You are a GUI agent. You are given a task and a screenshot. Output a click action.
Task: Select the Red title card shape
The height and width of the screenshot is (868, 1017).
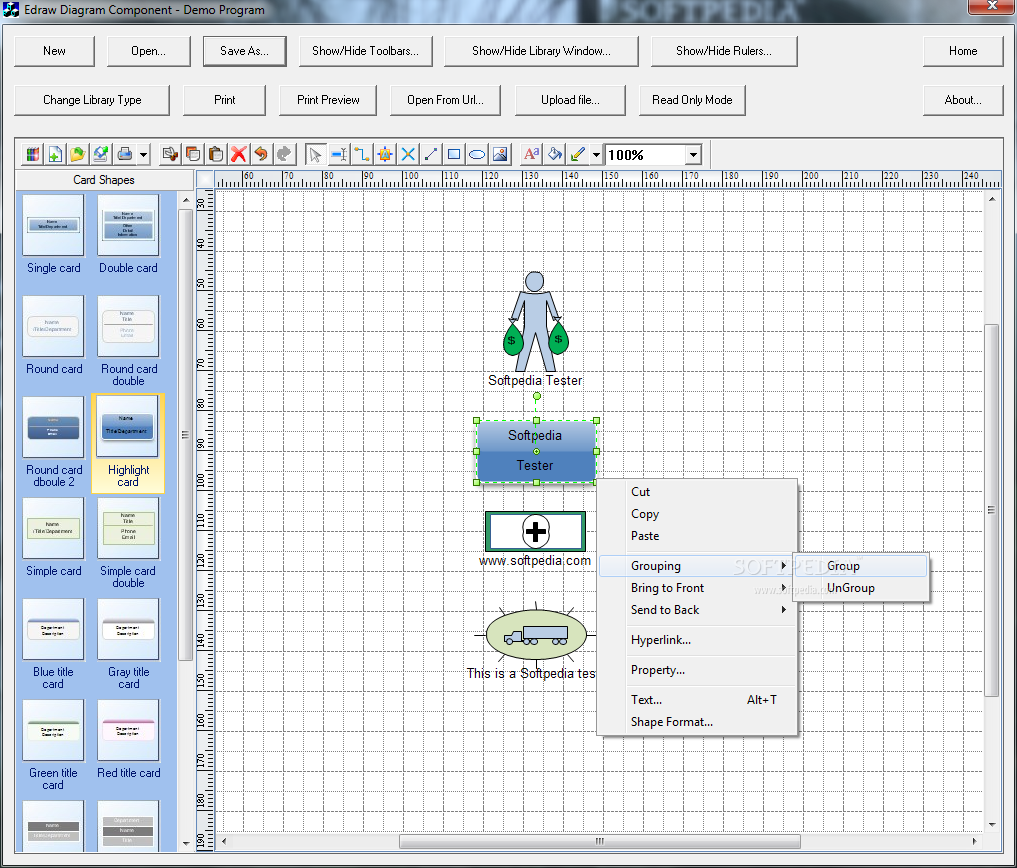point(128,740)
